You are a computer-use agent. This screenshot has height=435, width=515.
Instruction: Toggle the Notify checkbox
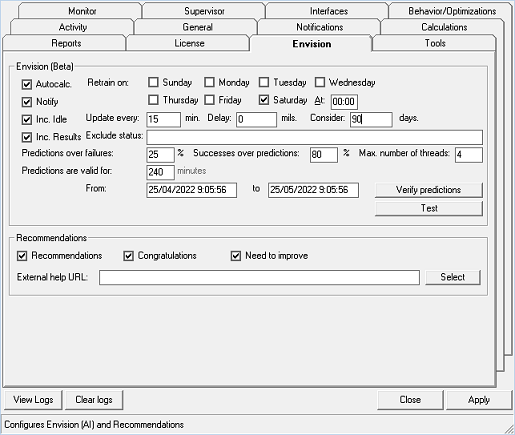27,102
